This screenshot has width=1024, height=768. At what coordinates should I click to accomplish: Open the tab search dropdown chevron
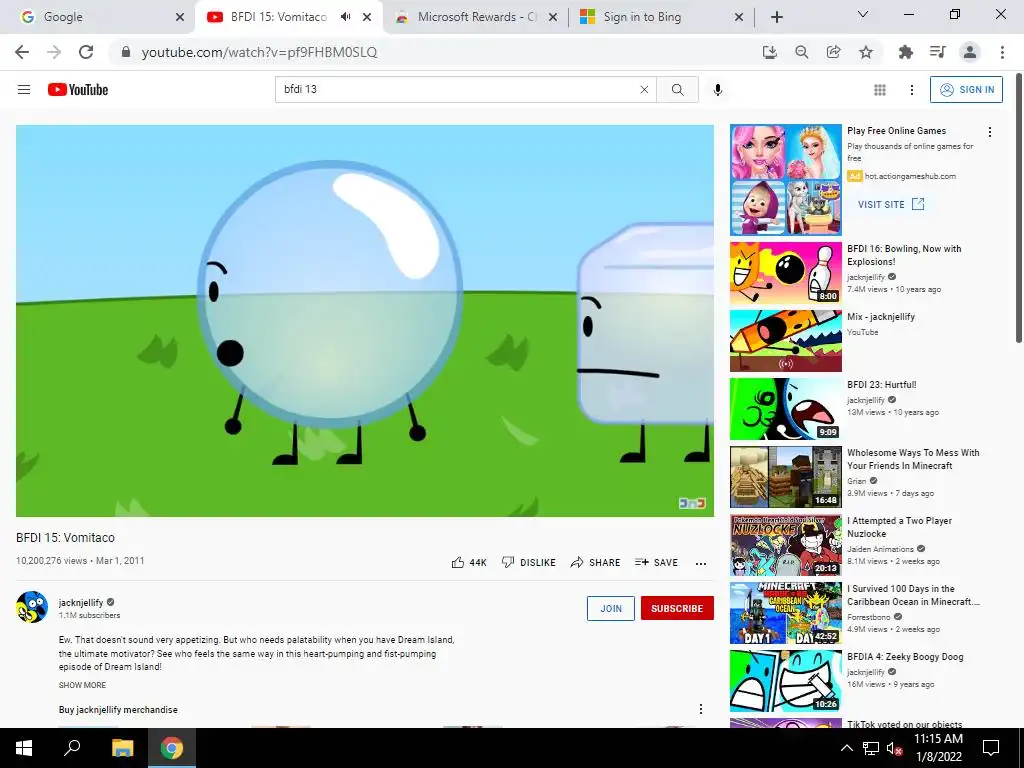(863, 14)
